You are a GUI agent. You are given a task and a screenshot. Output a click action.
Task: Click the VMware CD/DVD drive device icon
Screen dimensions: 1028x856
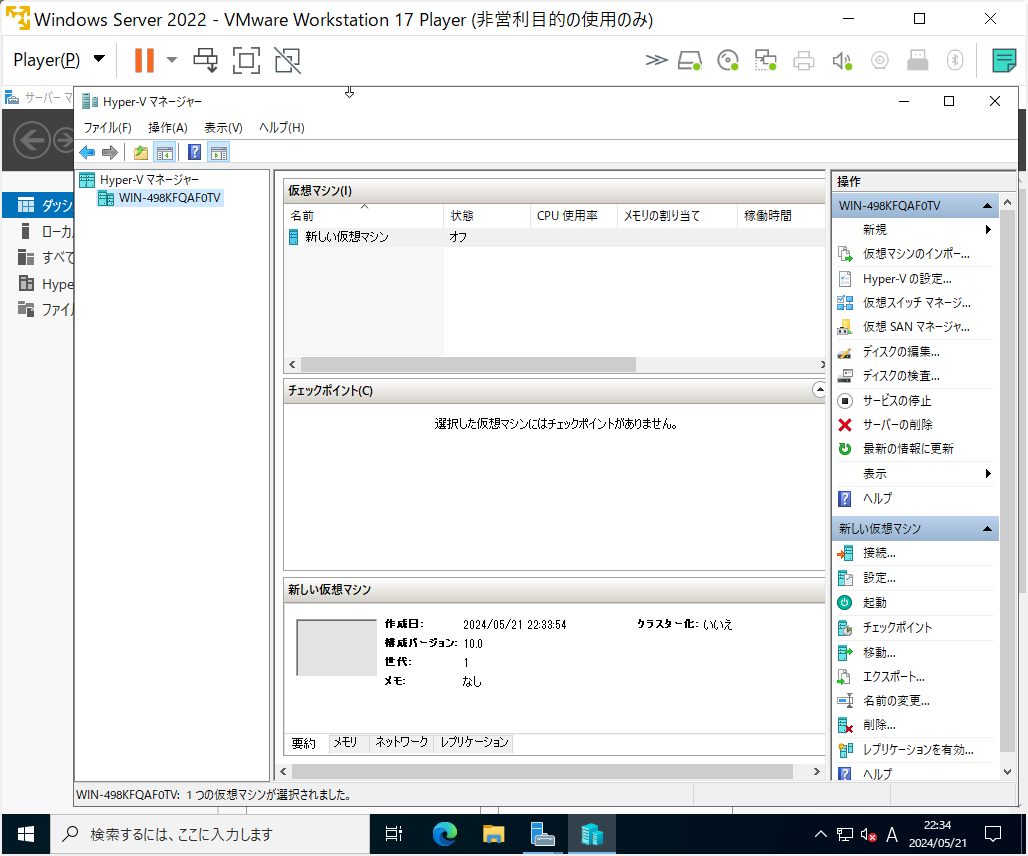(x=728, y=60)
